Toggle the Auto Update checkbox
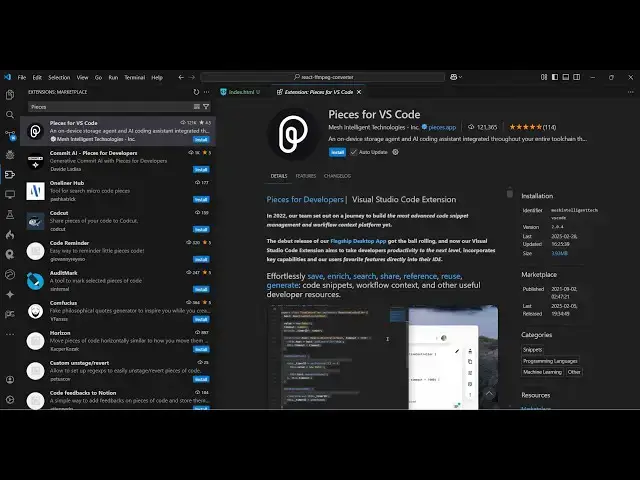640x480 pixels. tap(353, 152)
